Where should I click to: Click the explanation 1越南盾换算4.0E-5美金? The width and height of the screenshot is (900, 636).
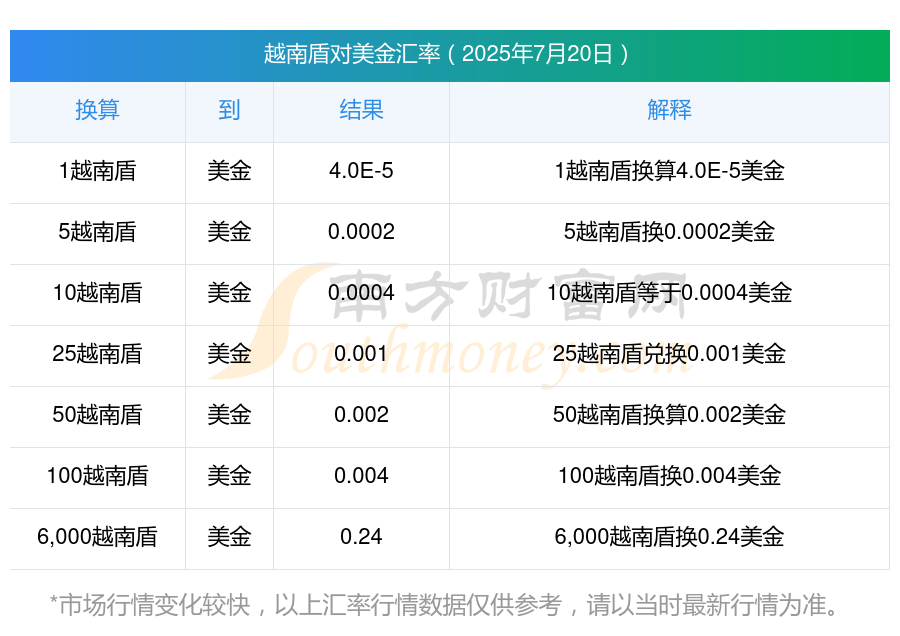669,171
